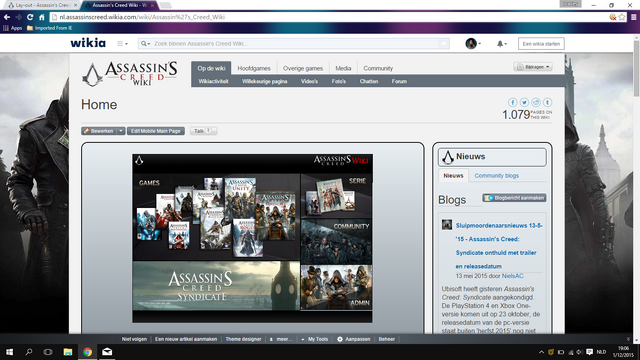This screenshot has width=640, height=360.
Task: Open the Chrome menu hamburger icon
Action: pos(633,17)
